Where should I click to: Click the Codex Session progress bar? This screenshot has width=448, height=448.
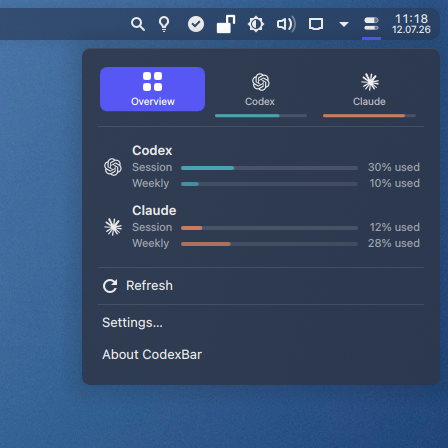269,168
